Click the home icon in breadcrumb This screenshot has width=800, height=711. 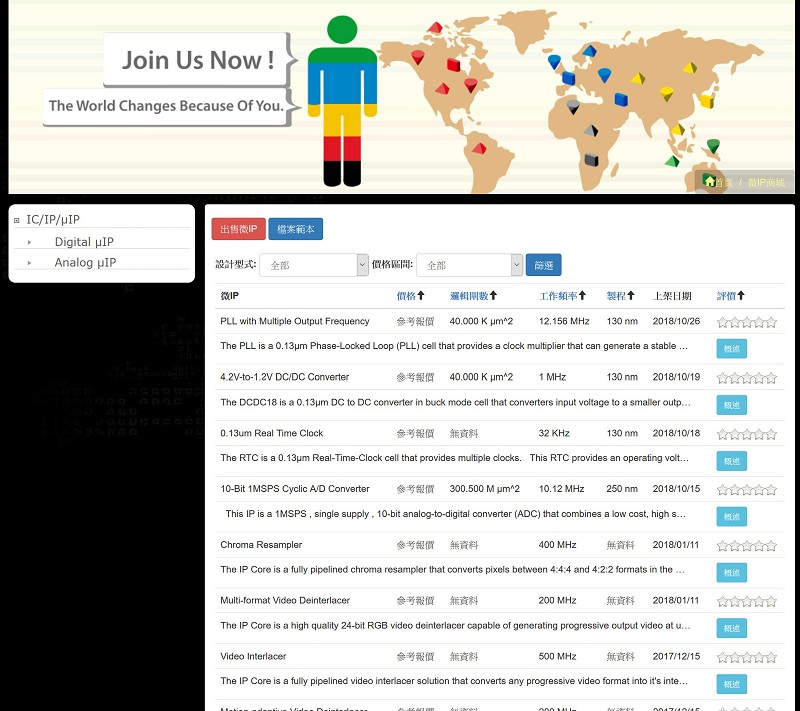(x=710, y=181)
